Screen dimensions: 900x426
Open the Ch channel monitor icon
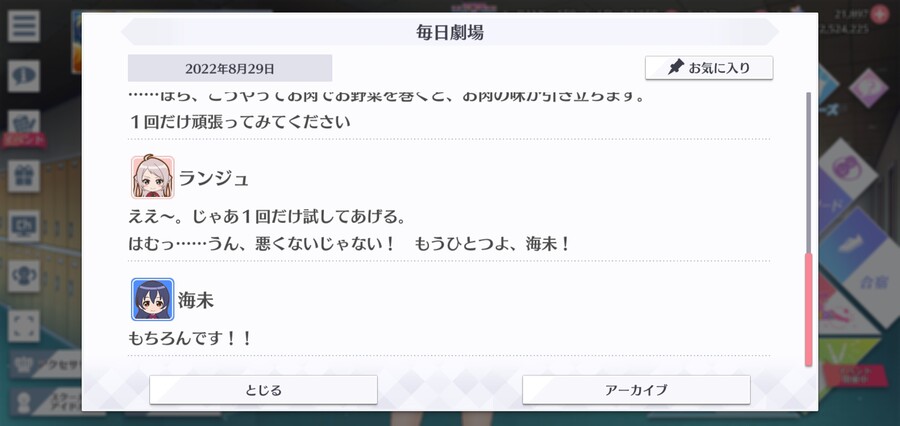(24, 226)
